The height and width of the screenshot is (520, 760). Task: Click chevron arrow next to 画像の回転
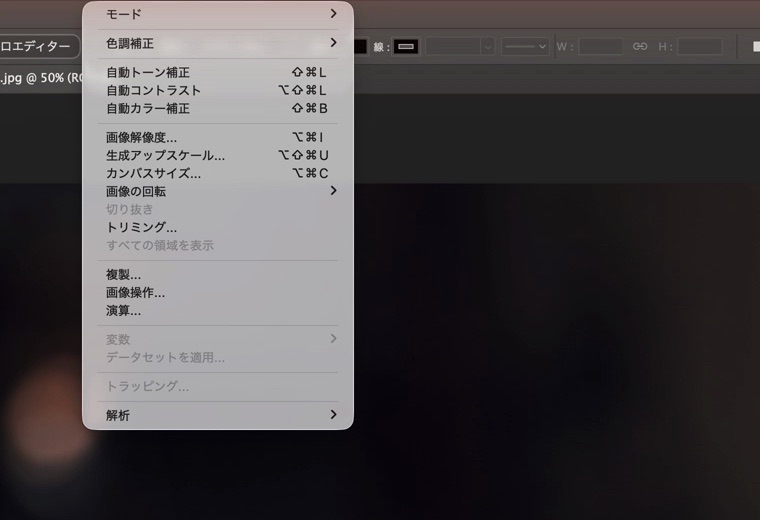click(333, 190)
